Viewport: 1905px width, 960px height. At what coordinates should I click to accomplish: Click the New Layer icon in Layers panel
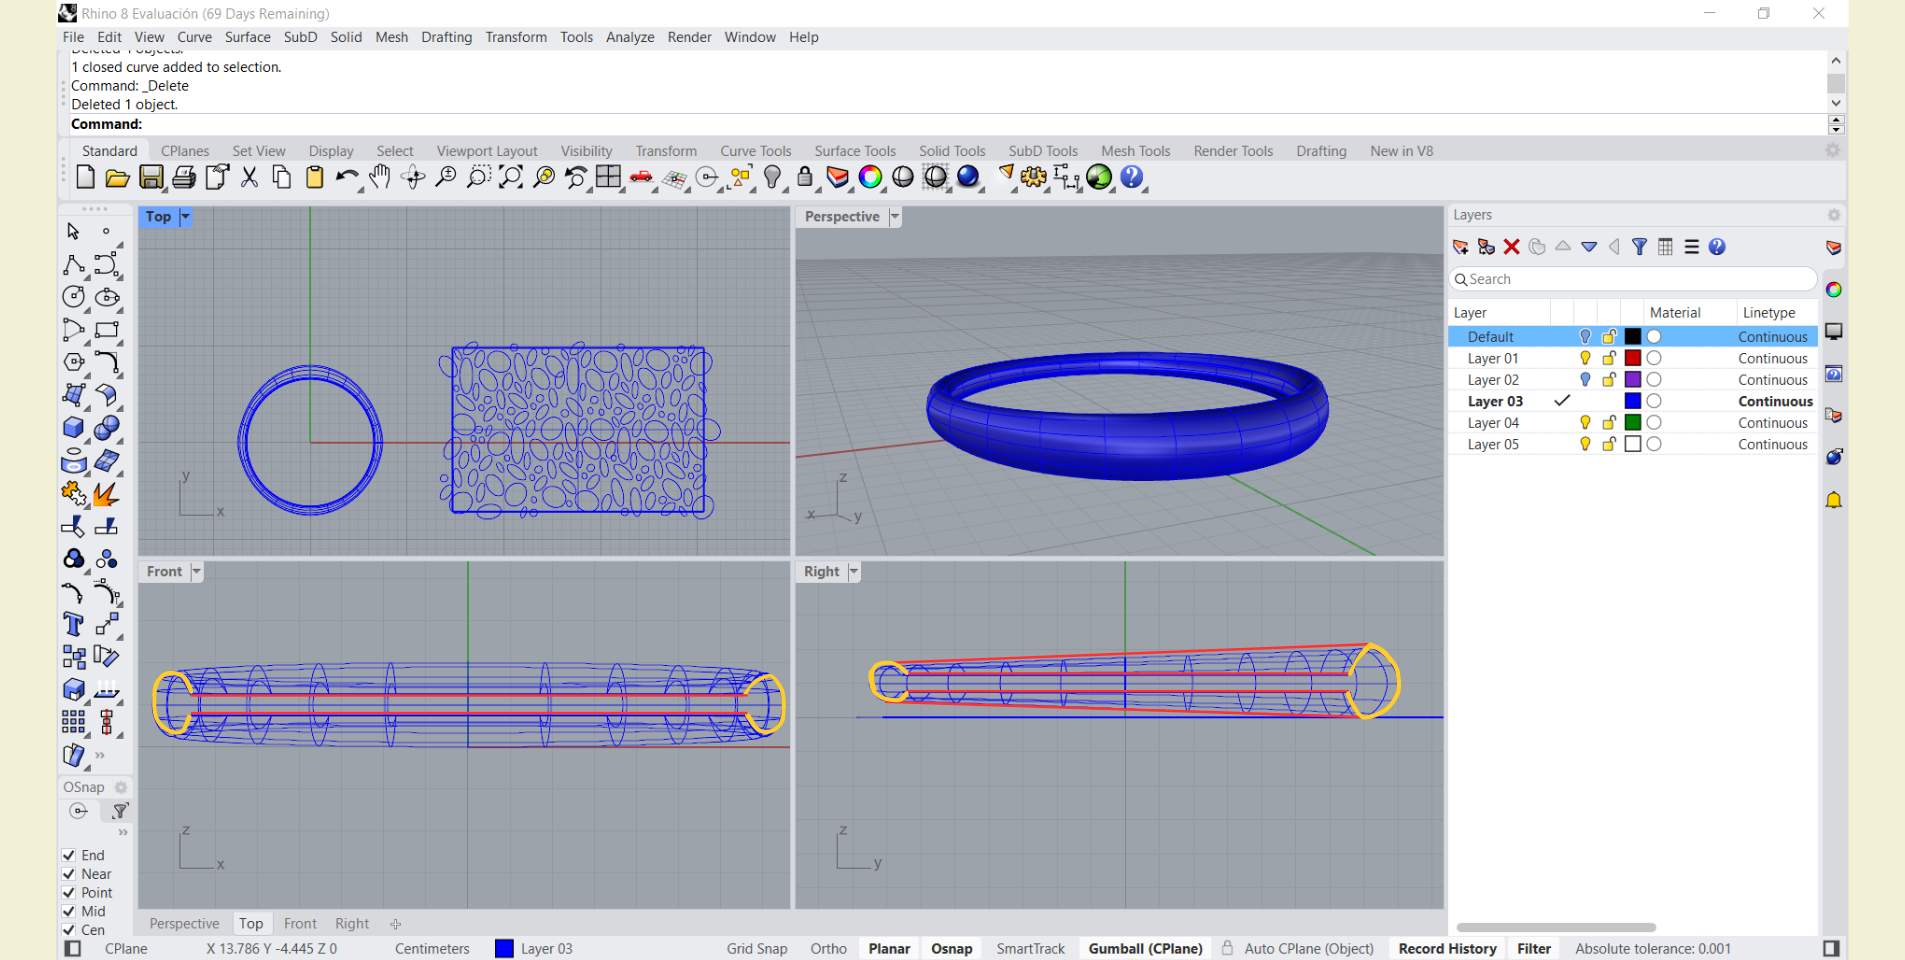[1460, 247]
